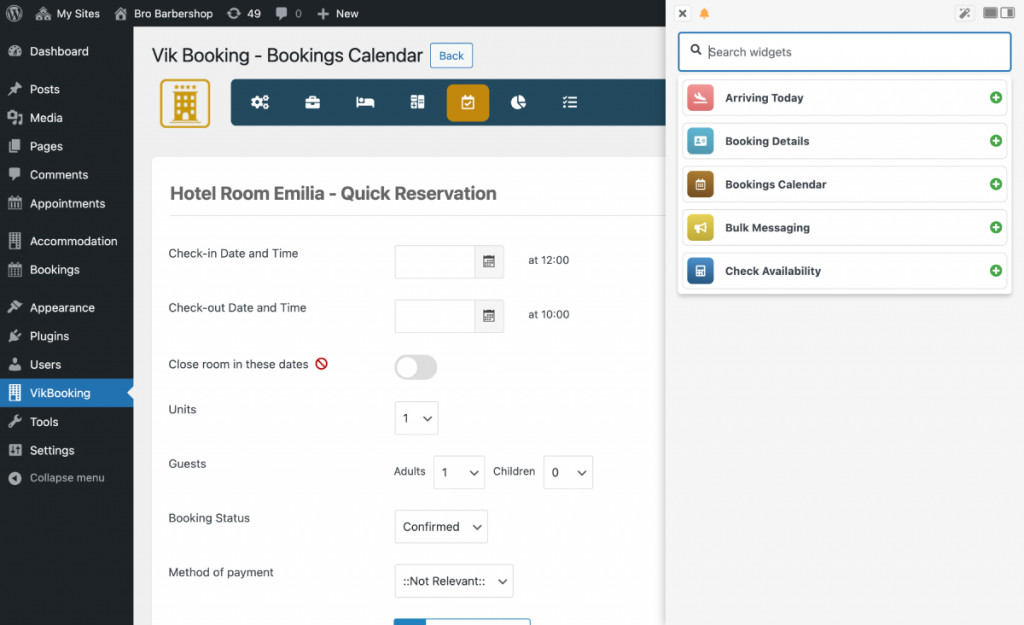Open the Units dropdown

(x=416, y=418)
